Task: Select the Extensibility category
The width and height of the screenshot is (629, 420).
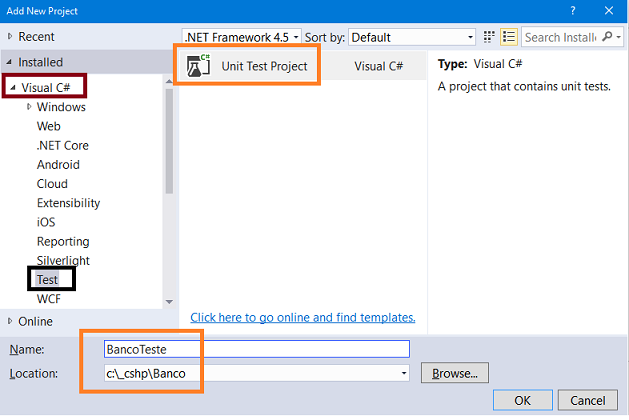Action: click(68, 203)
